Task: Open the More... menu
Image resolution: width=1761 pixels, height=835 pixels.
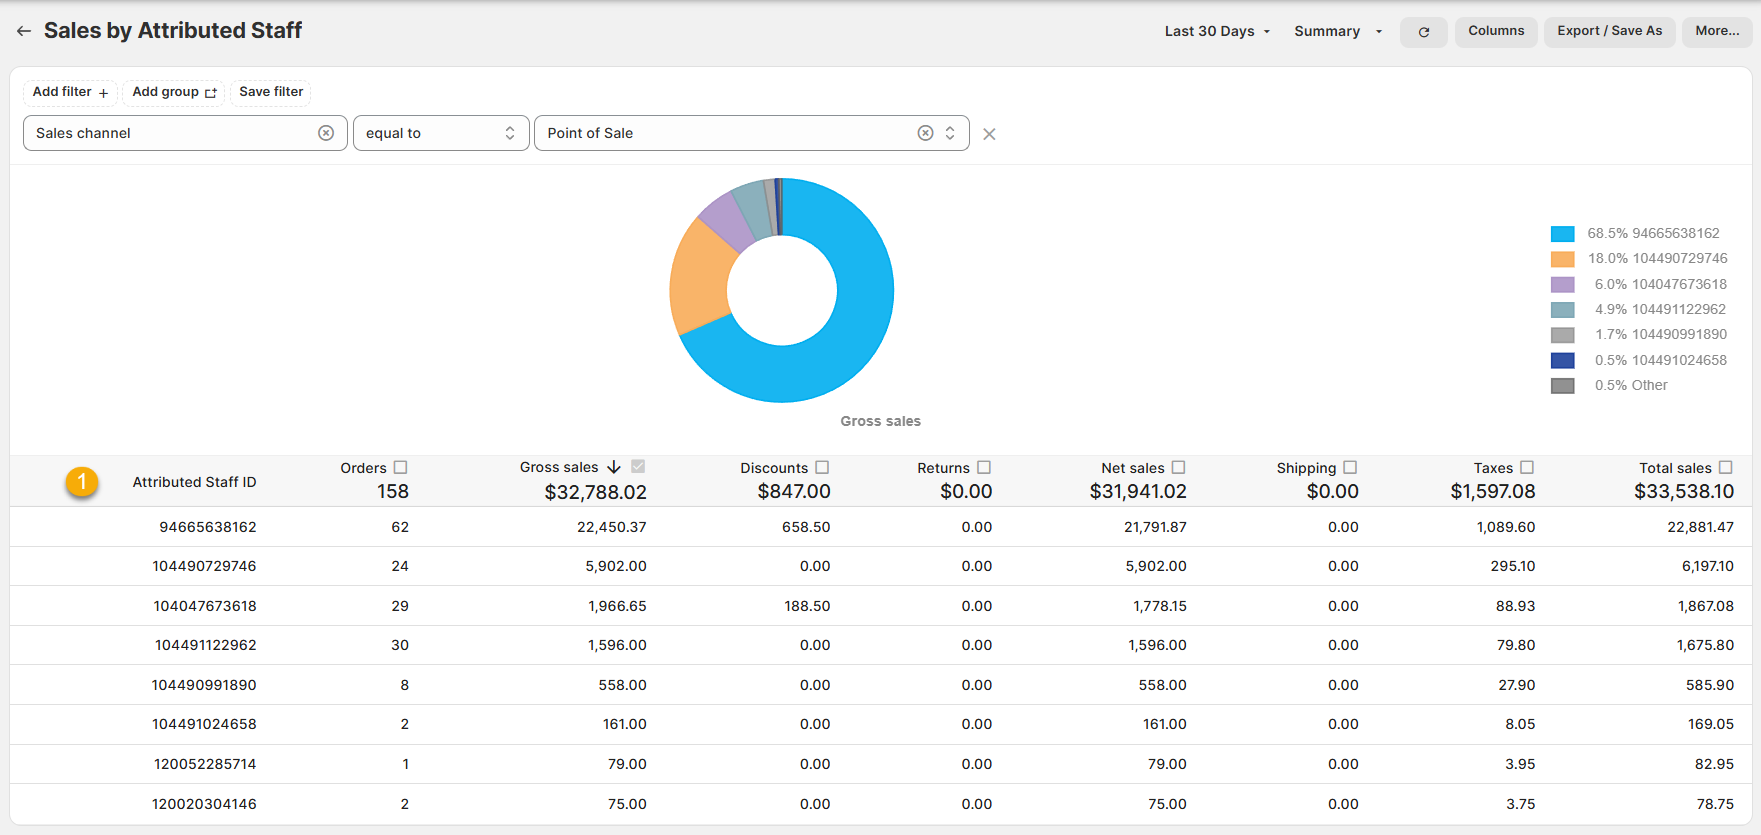Action: click(1716, 31)
